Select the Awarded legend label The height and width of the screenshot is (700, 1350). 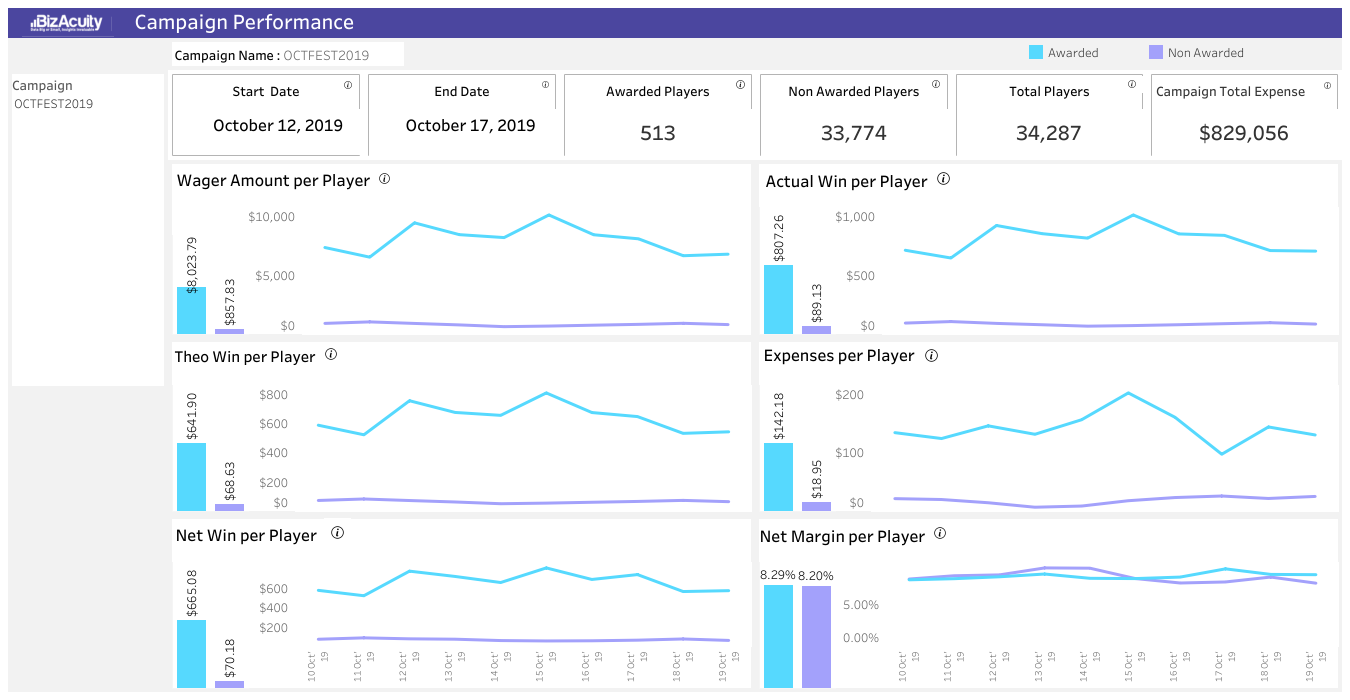pos(1073,53)
